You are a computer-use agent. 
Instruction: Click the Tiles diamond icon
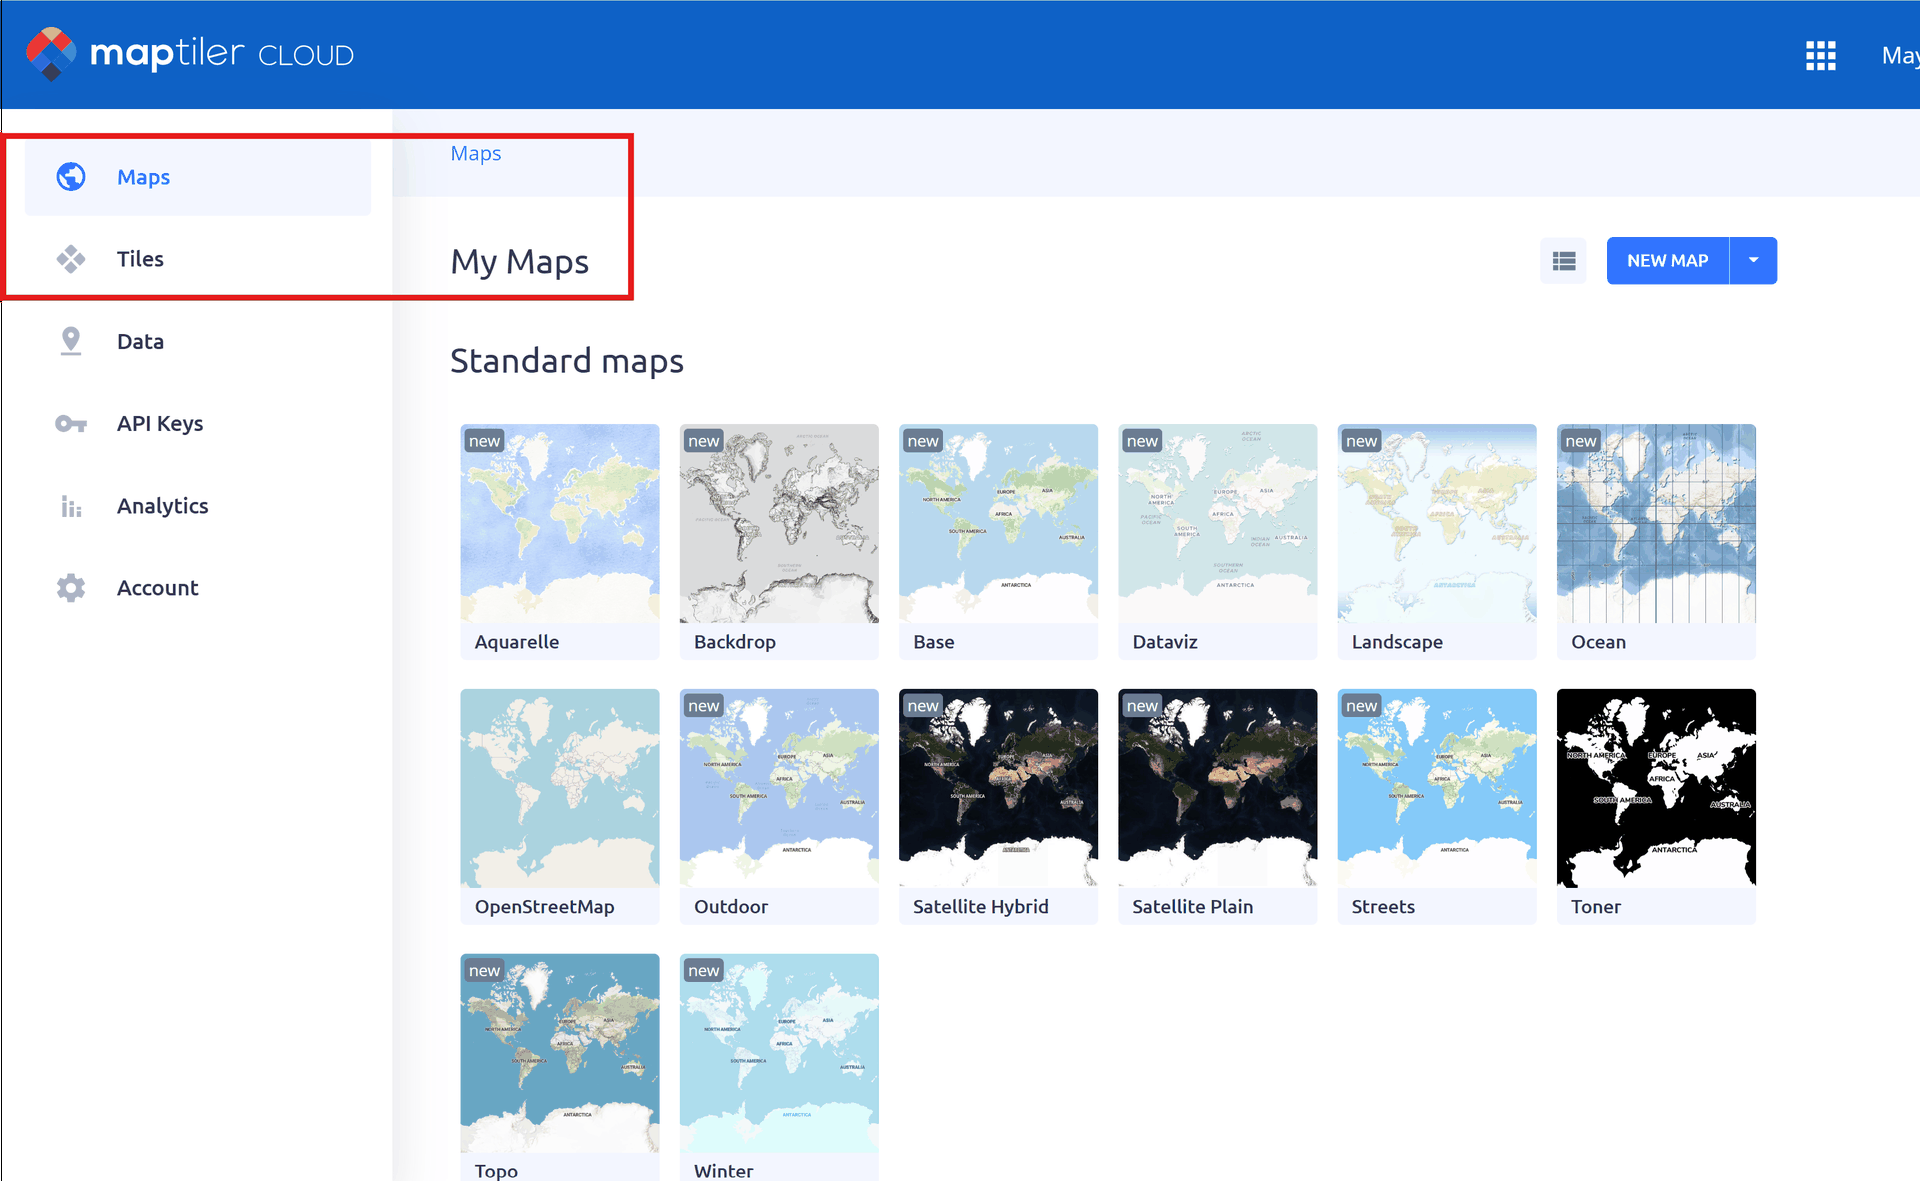(71, 259)
